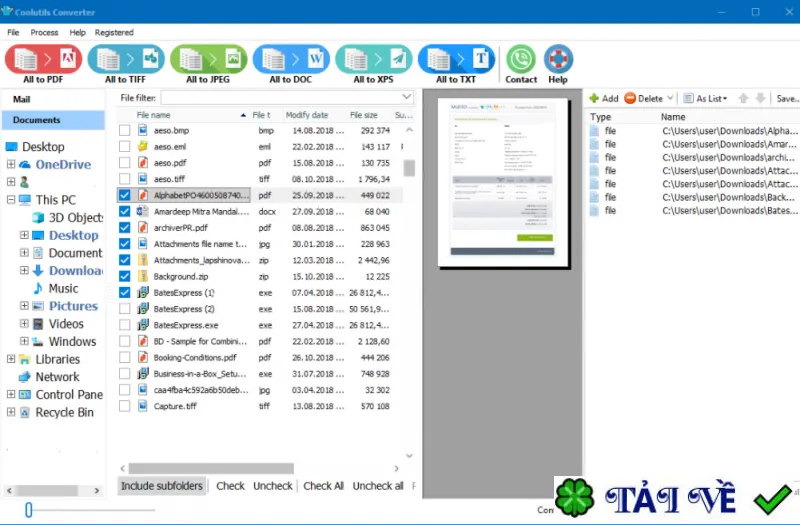Viewport: 800px width, 525px height.
Task: Open the Process menu
Action: pos(44,32)
